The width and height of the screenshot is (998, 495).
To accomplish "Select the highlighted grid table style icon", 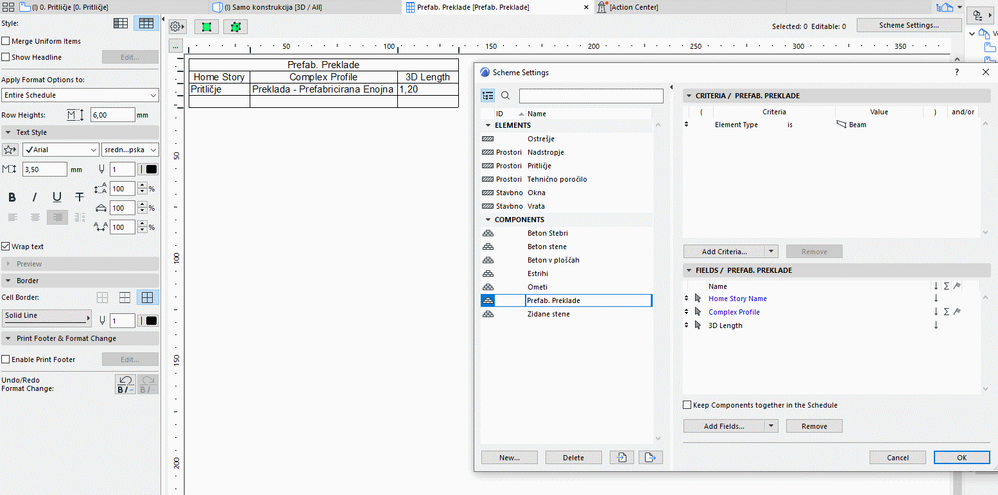I will pos(146,24).
